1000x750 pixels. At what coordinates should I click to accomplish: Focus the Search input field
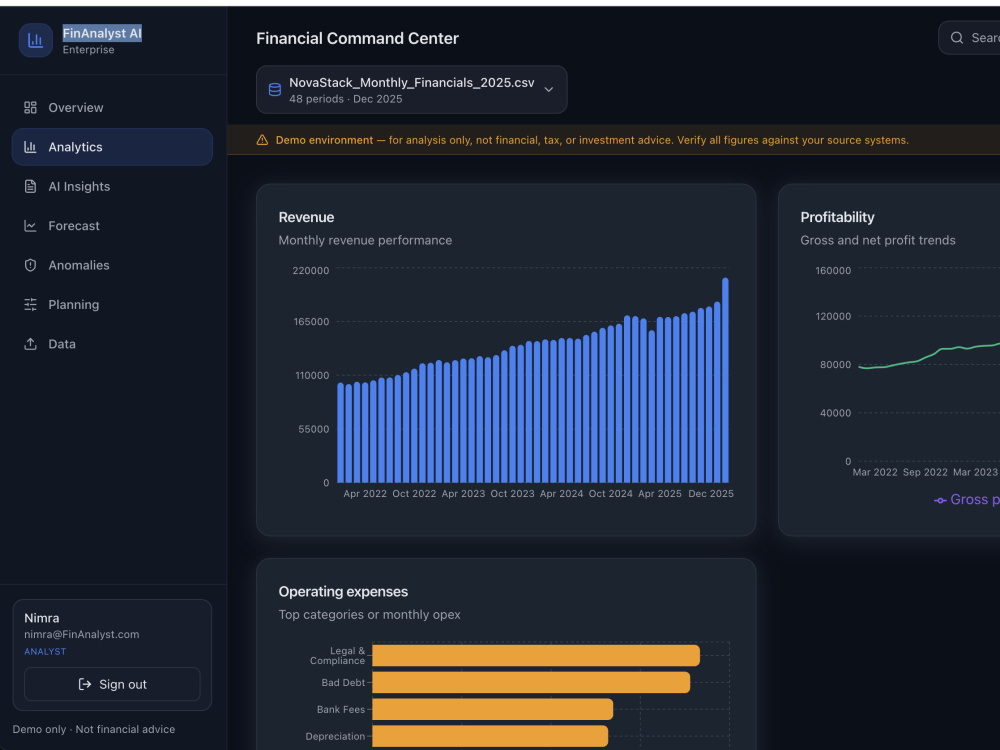coord(969,38)
